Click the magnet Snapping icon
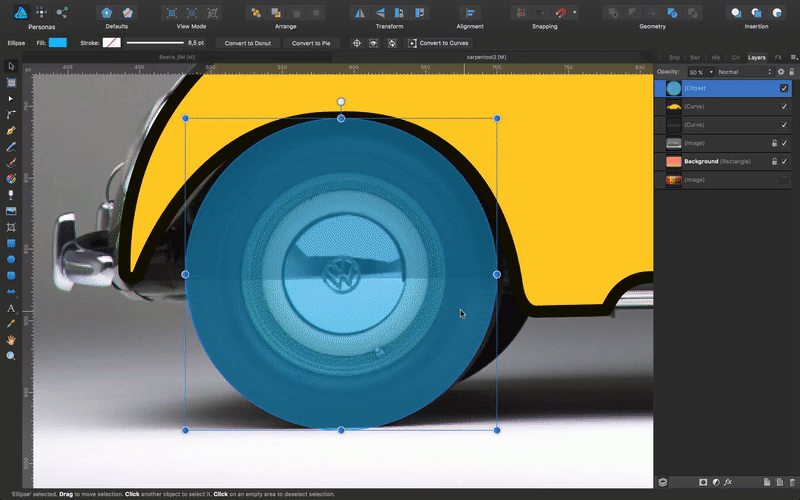This screenshot has width=800, height=500. tap(560, 13)
